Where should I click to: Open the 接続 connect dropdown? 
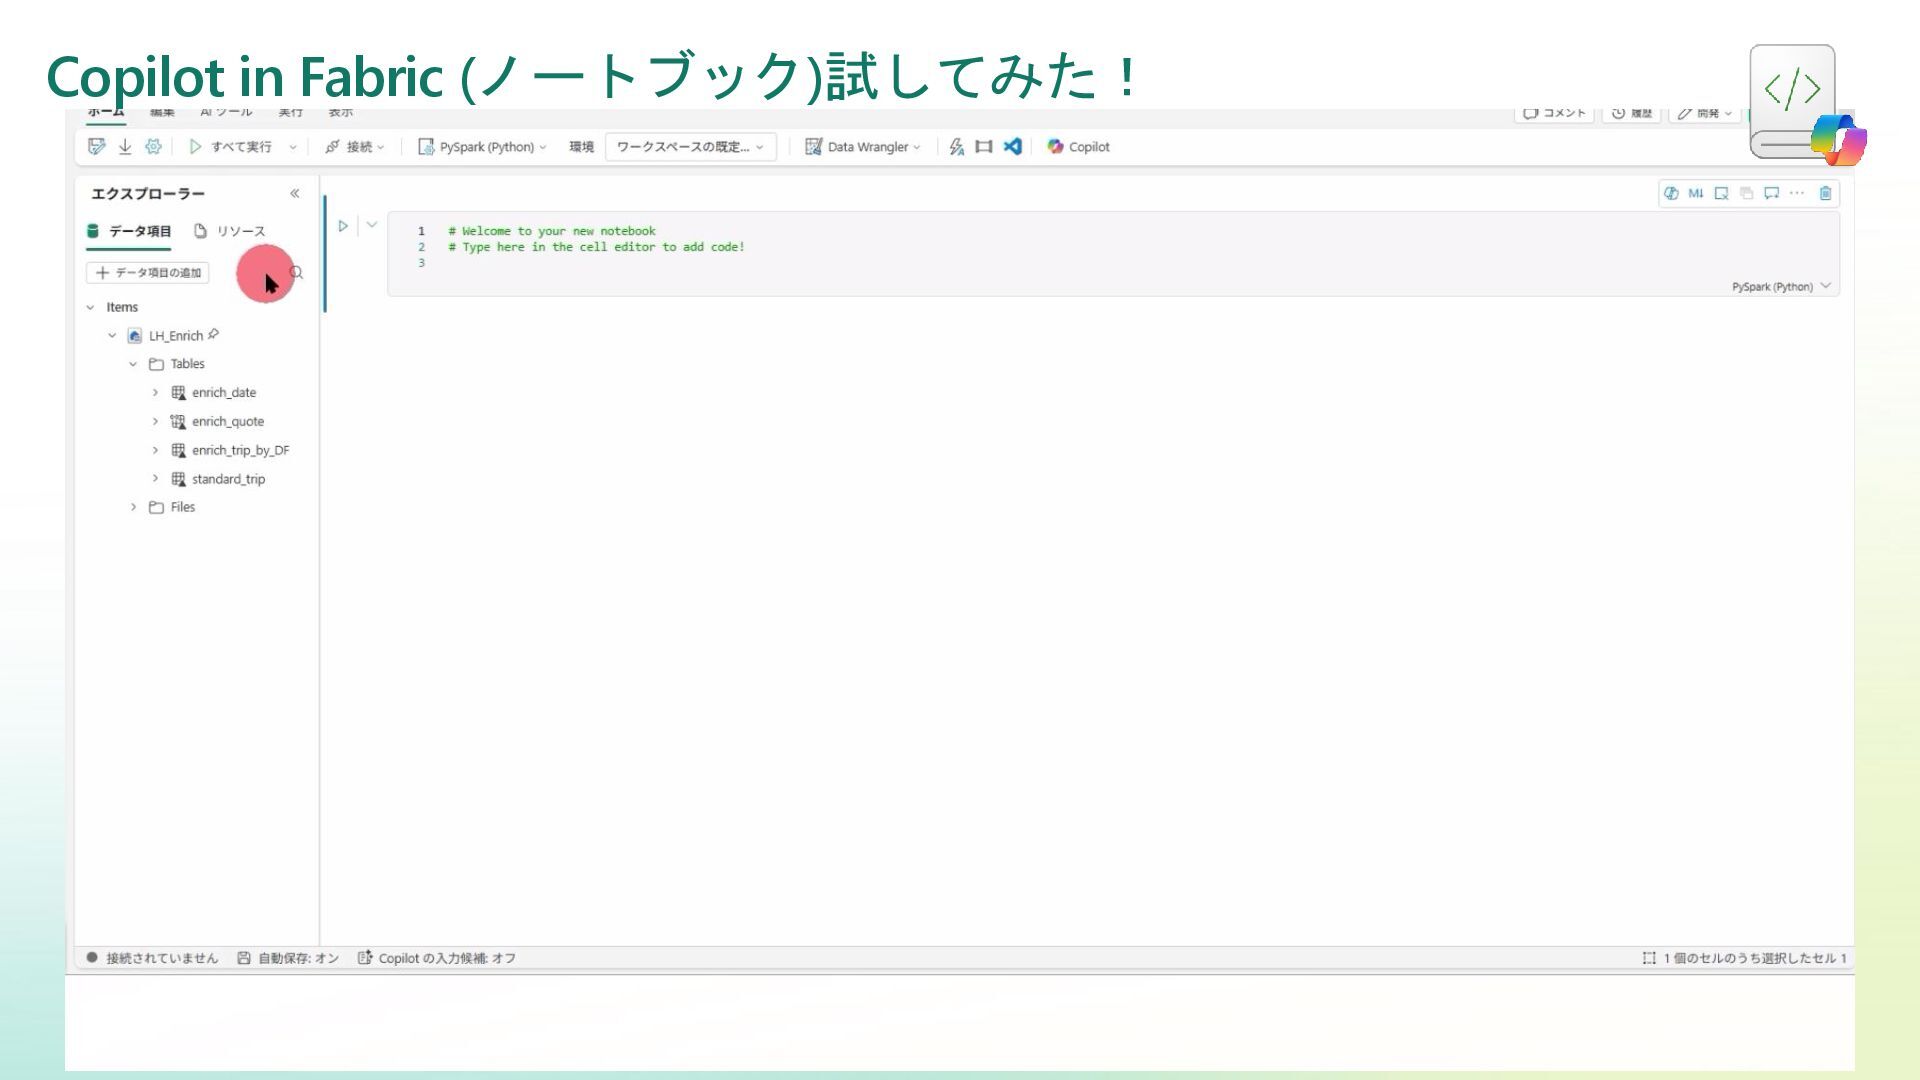tap(354, 146)
